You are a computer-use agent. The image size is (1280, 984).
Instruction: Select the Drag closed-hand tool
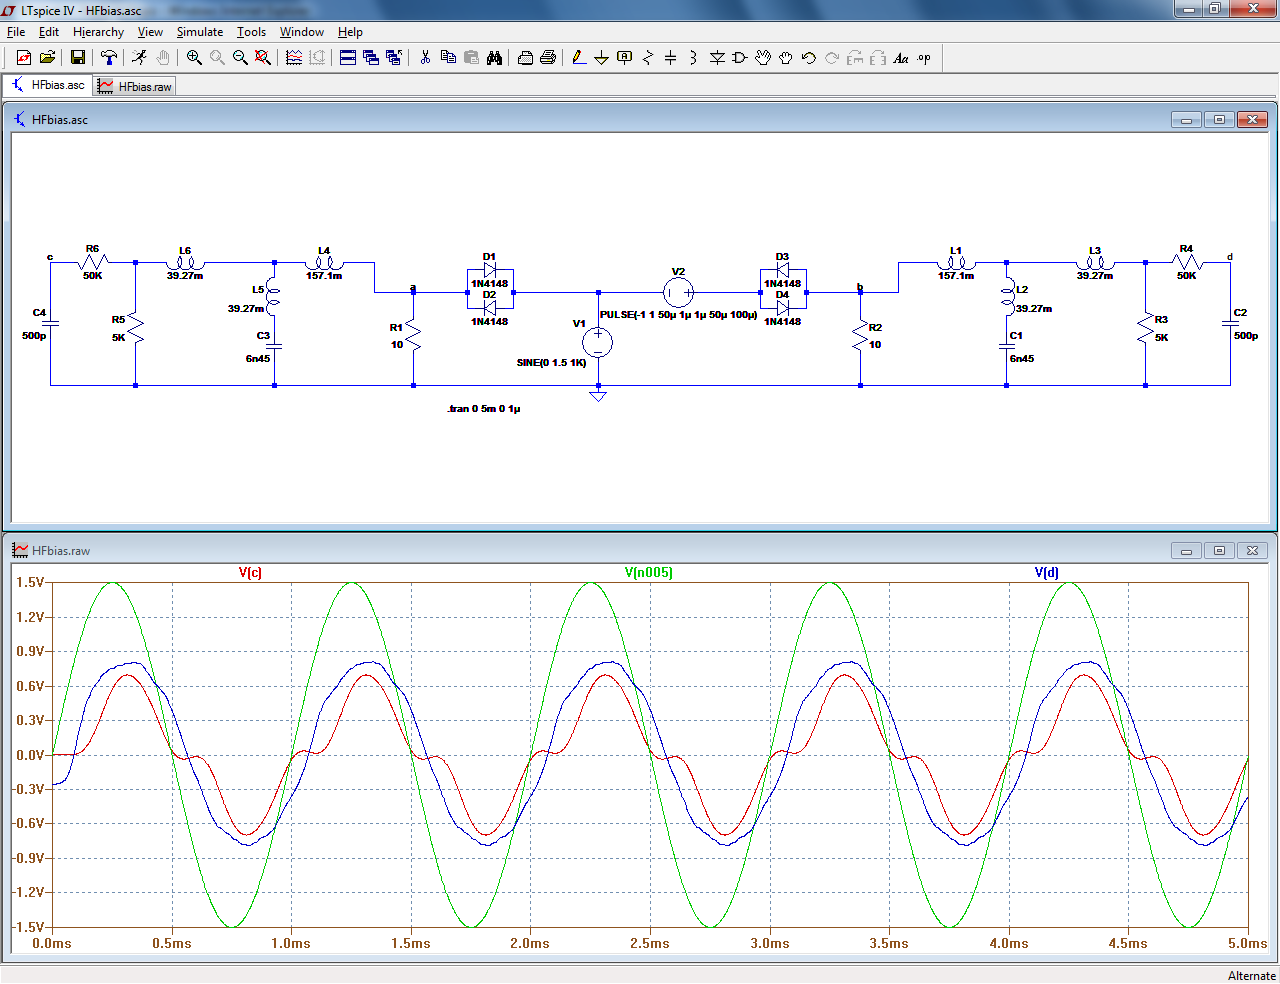[x=786, y=58]
